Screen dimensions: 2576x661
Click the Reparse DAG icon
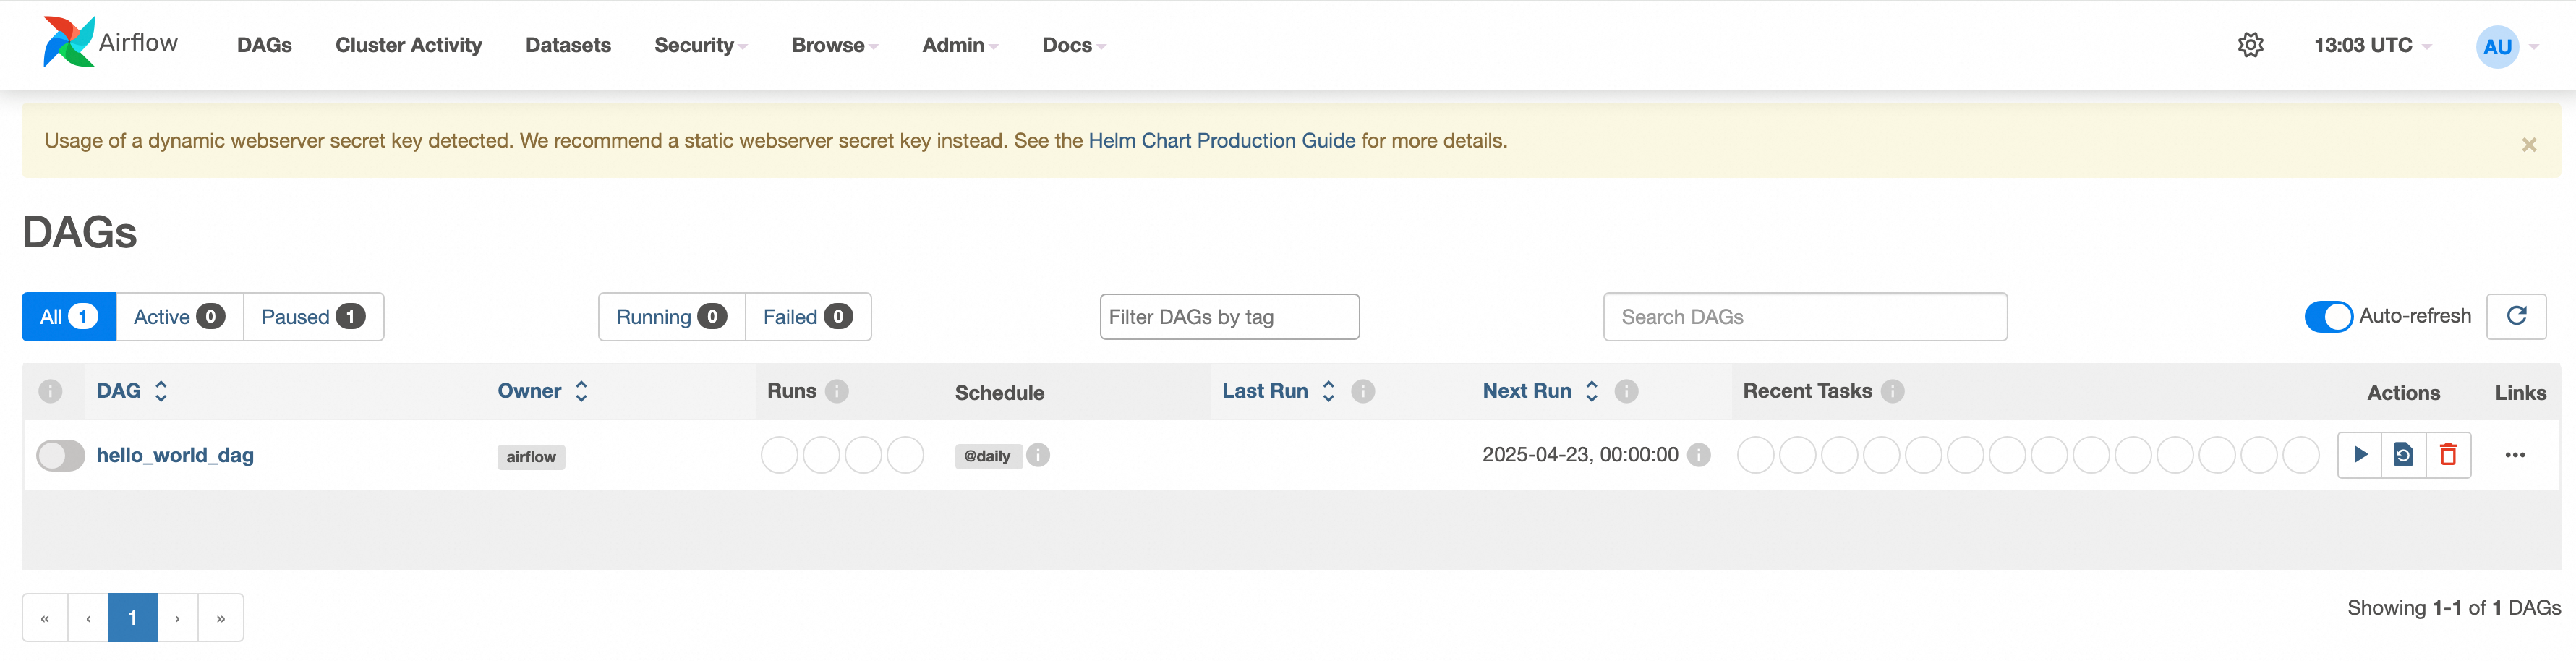[x=2404, y=455]
